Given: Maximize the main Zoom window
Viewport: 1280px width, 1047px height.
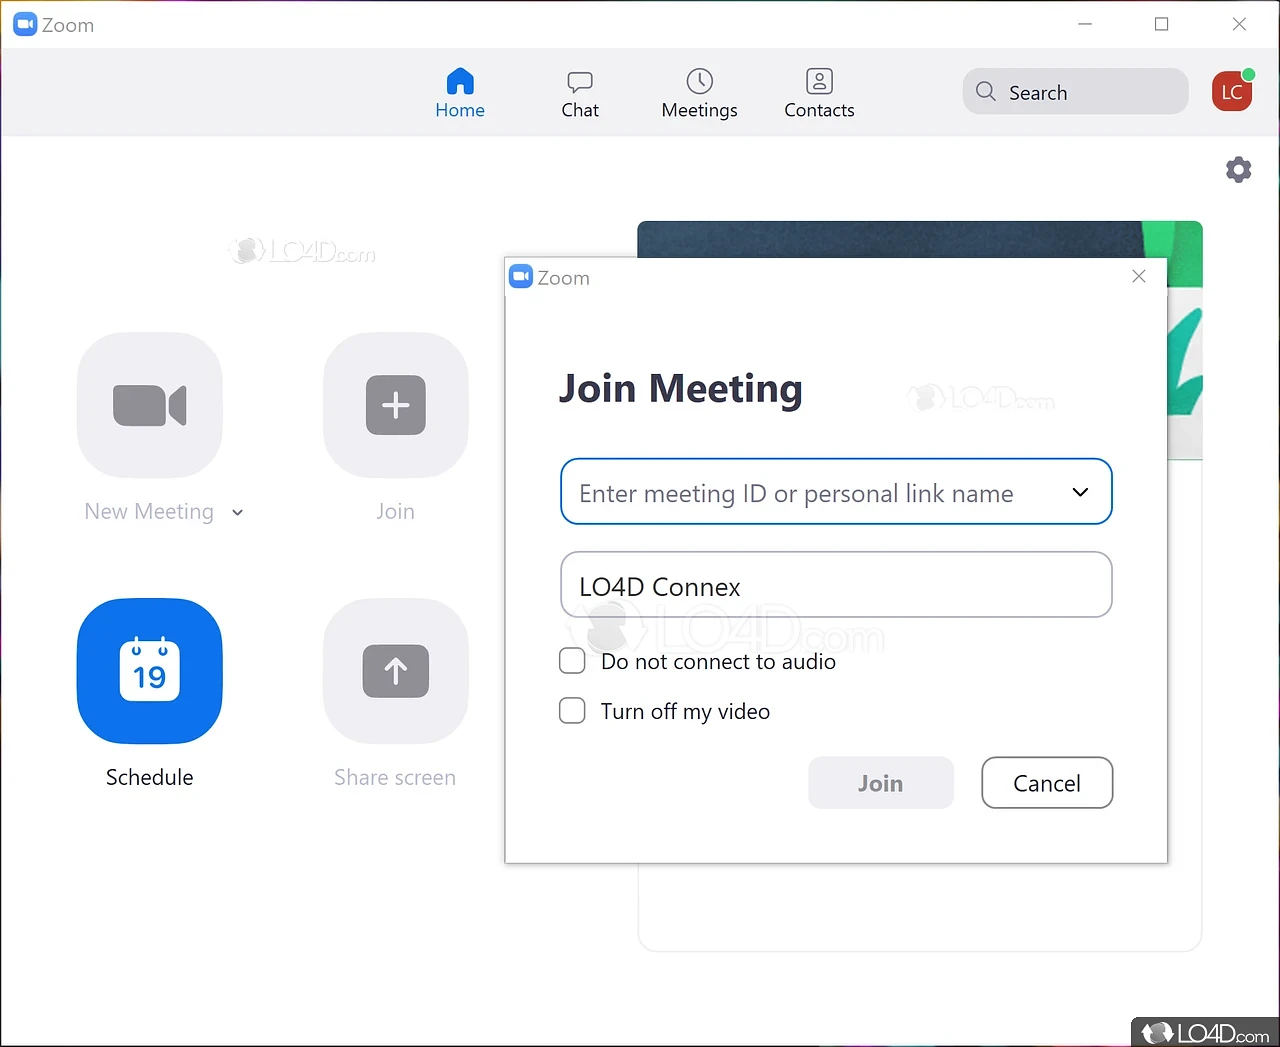Looking at the screenshot, I should (x=1162, y=24).
